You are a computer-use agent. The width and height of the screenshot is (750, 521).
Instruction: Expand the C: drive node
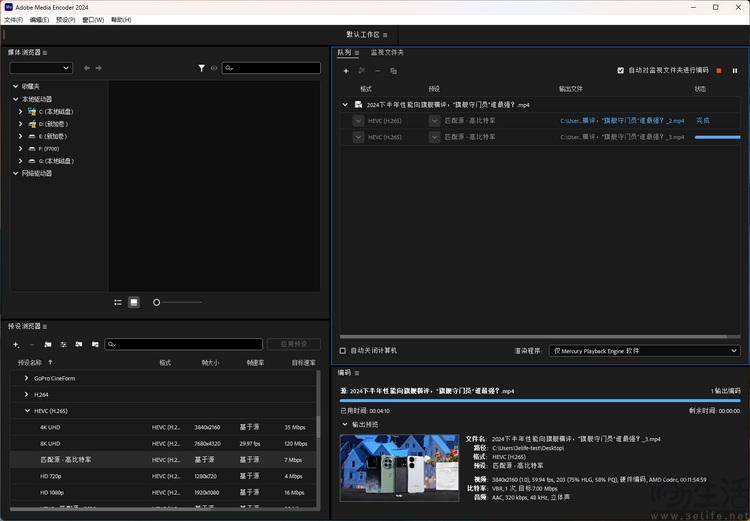click(21, 111)
